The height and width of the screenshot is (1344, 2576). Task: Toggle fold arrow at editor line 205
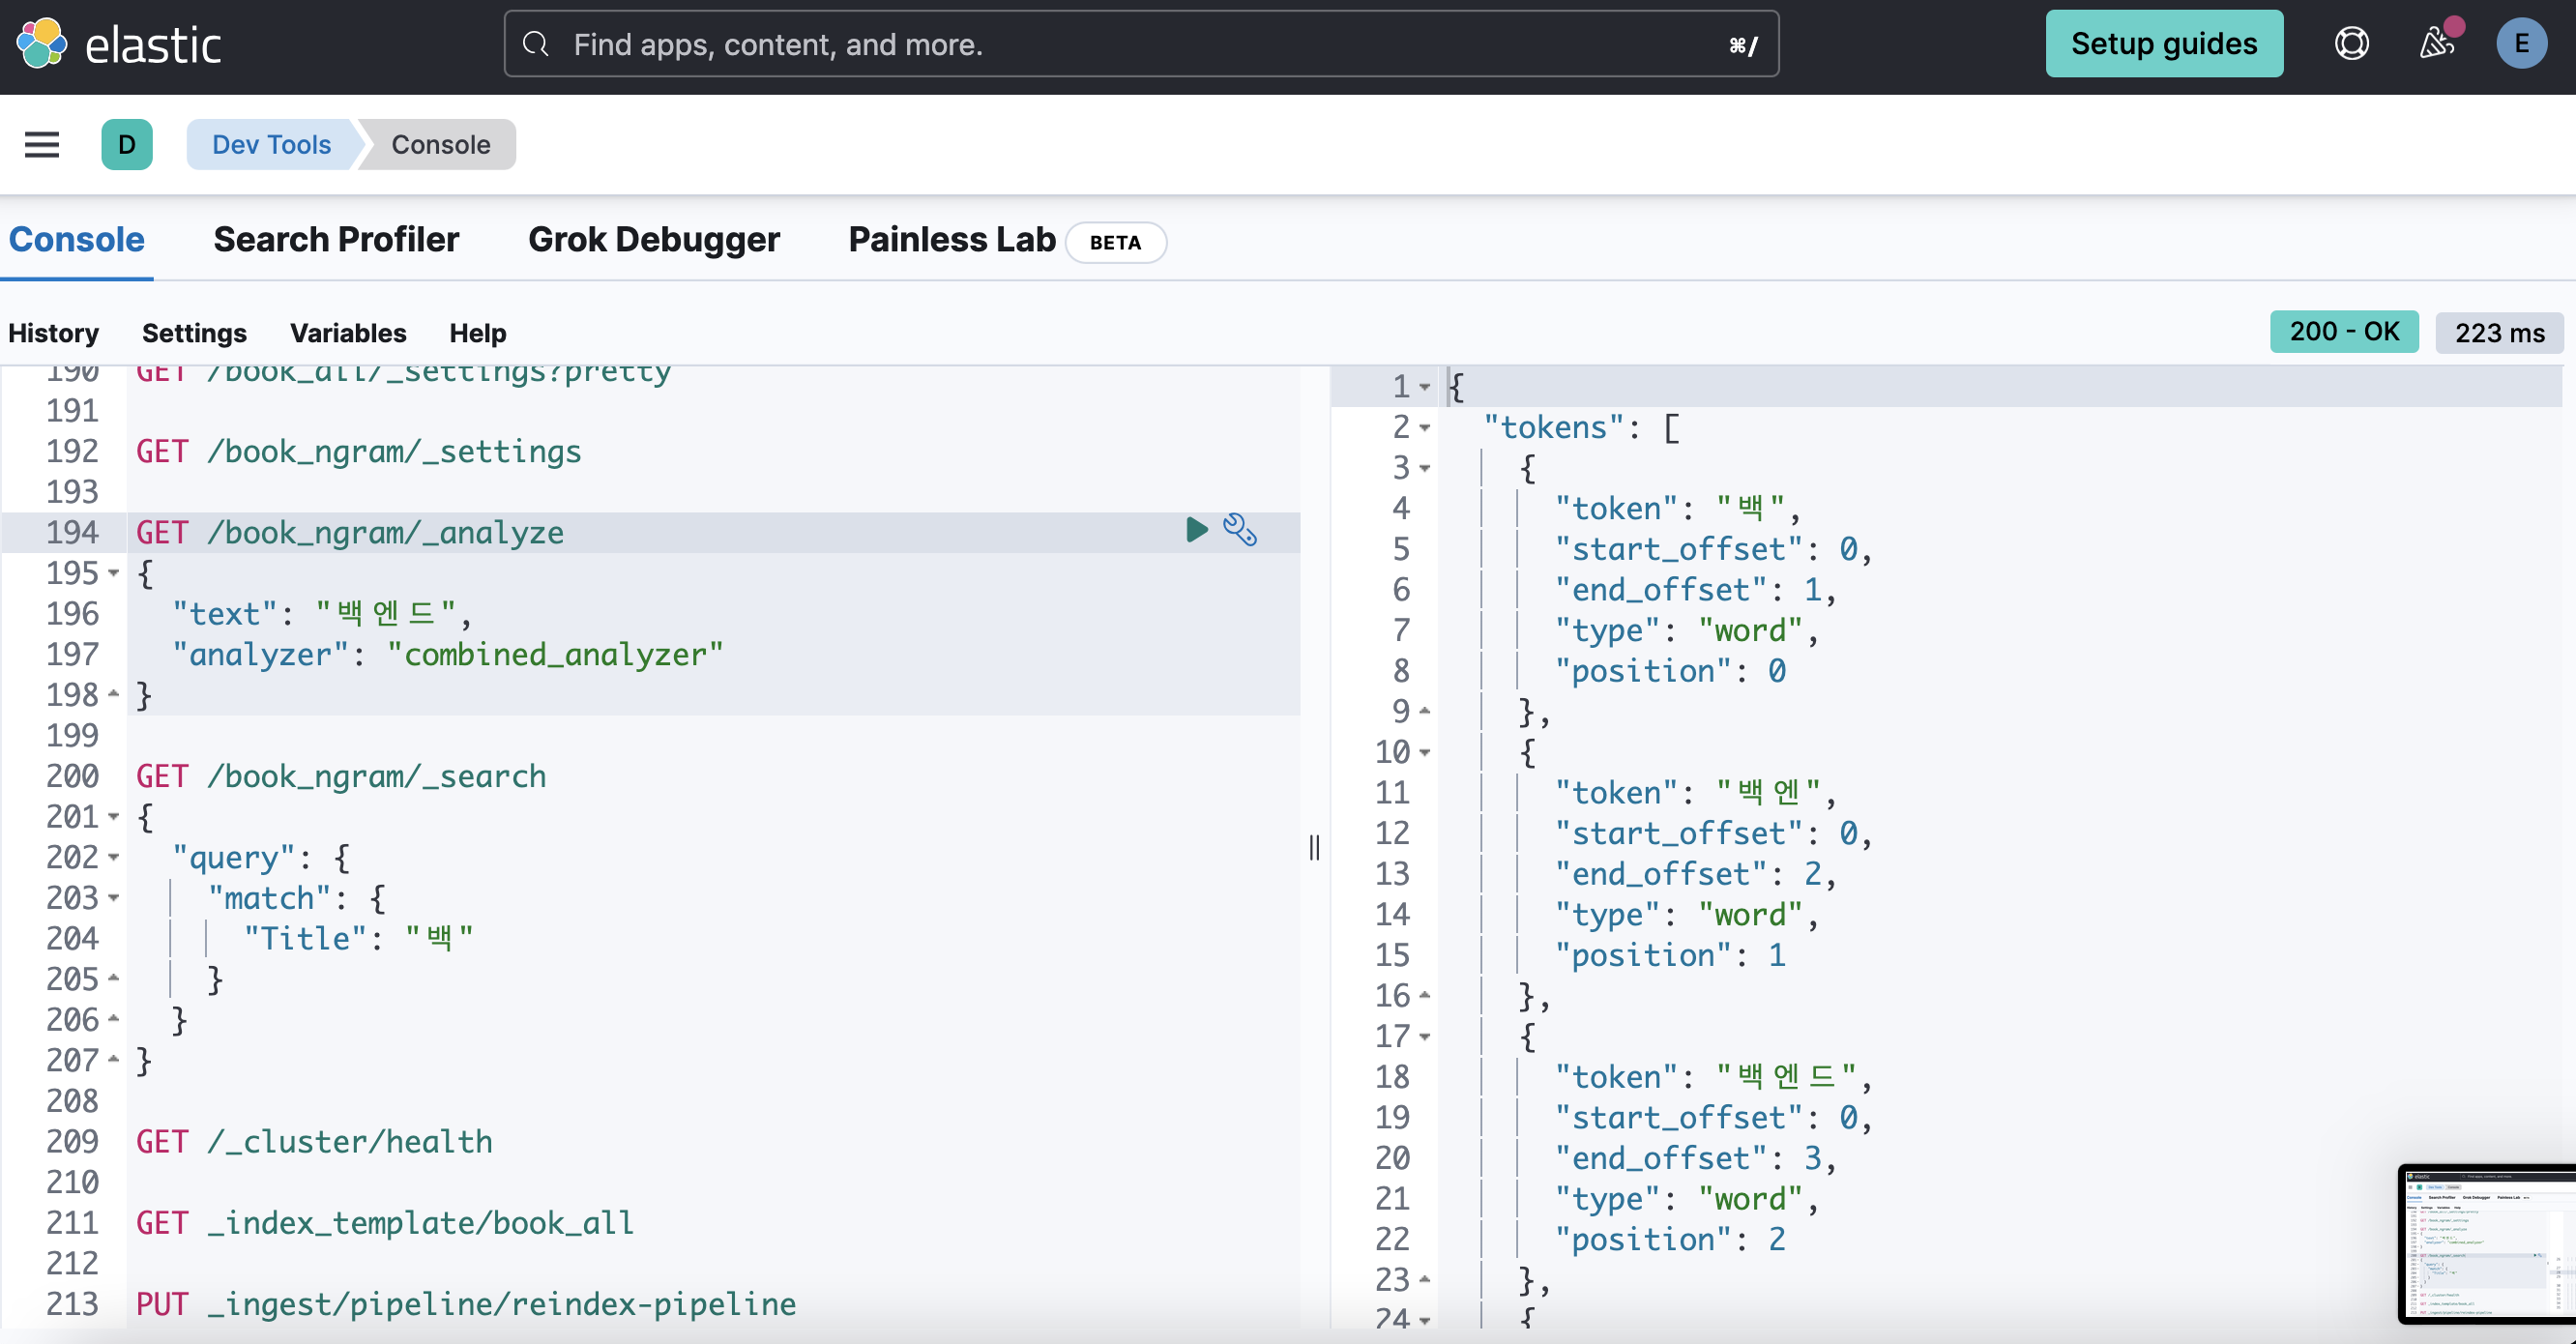[x=114, y=978]
